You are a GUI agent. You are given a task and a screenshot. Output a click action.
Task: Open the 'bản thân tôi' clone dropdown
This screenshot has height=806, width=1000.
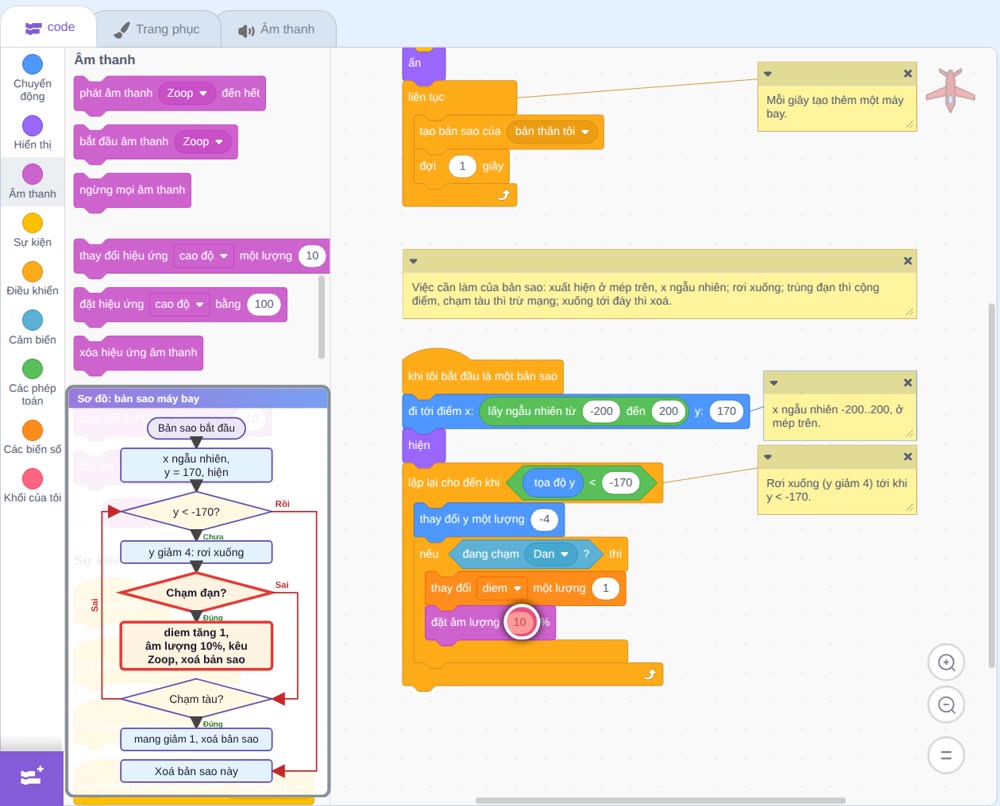(x=552, y=131)
